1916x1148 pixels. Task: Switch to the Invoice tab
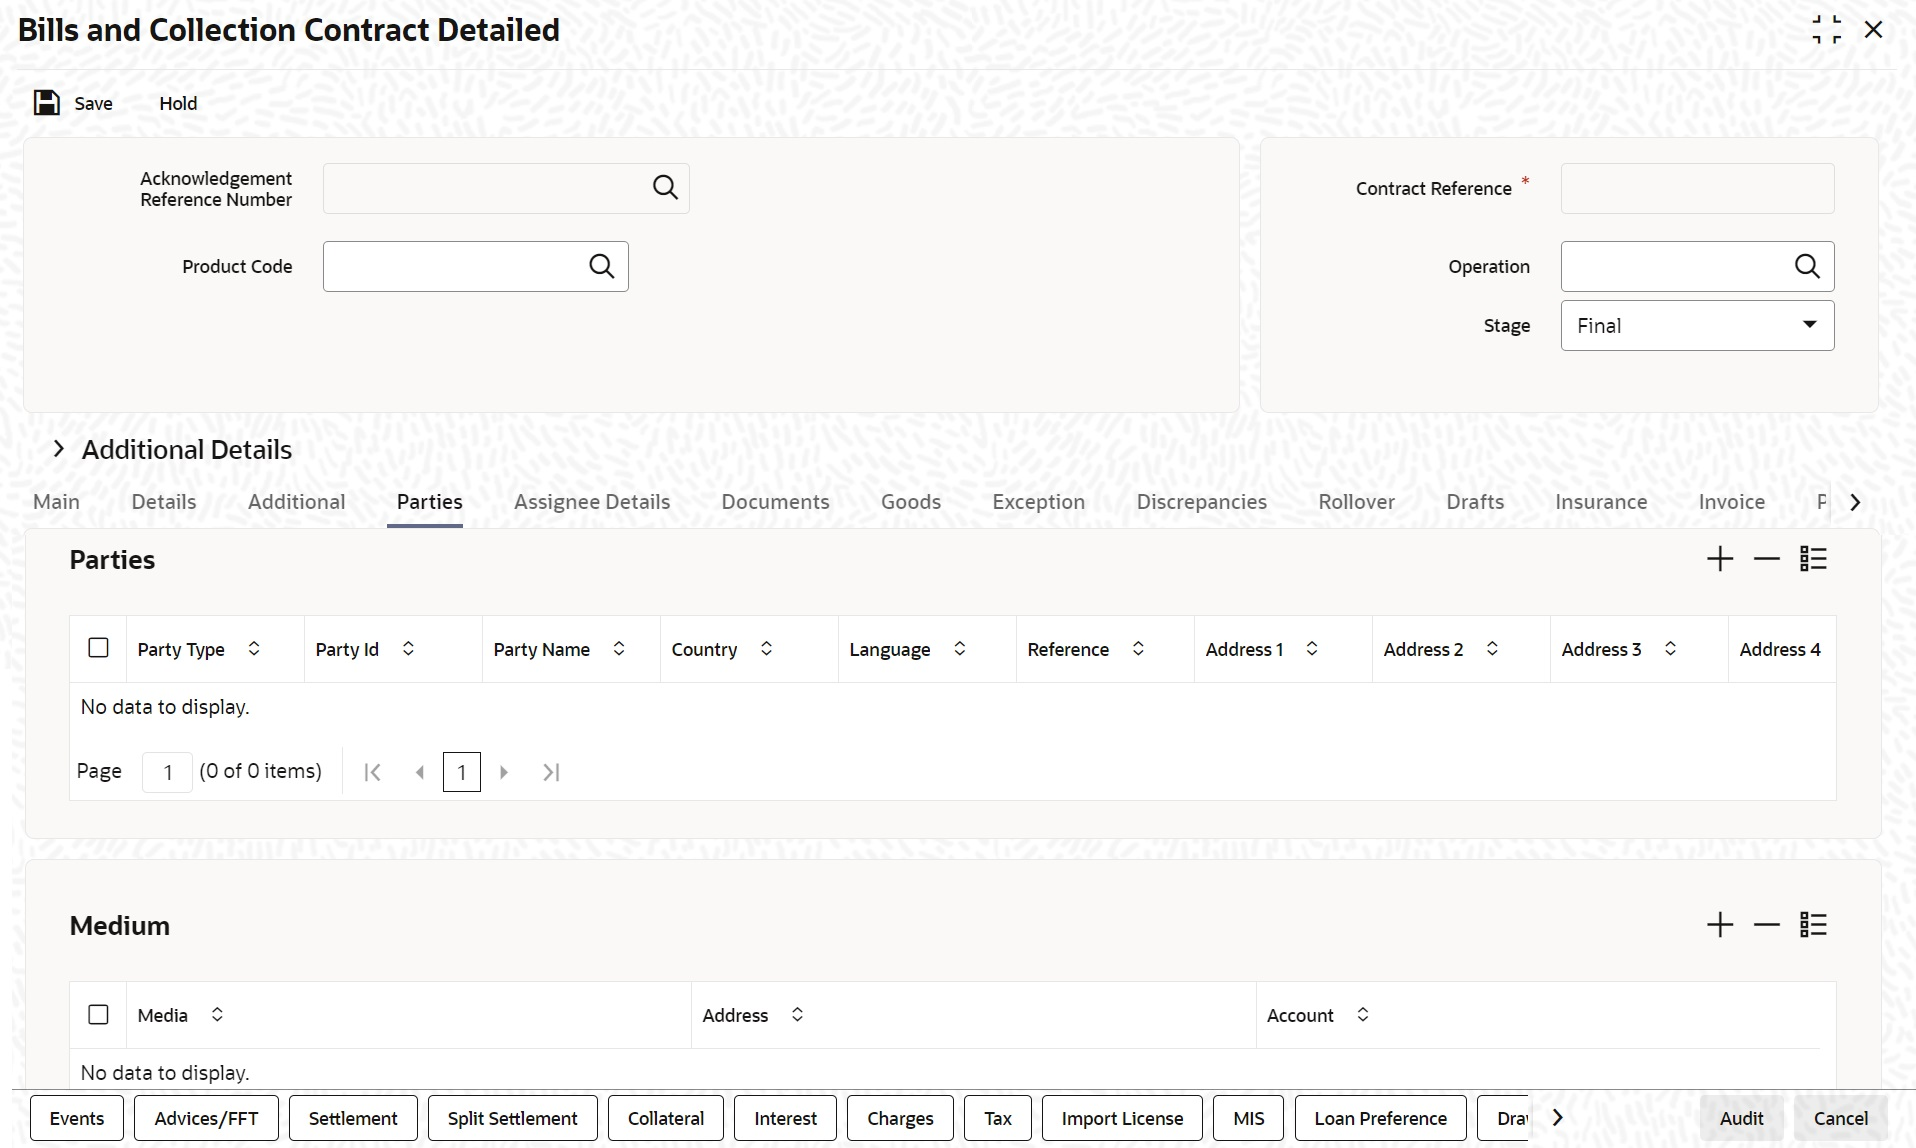point(1732,502)
